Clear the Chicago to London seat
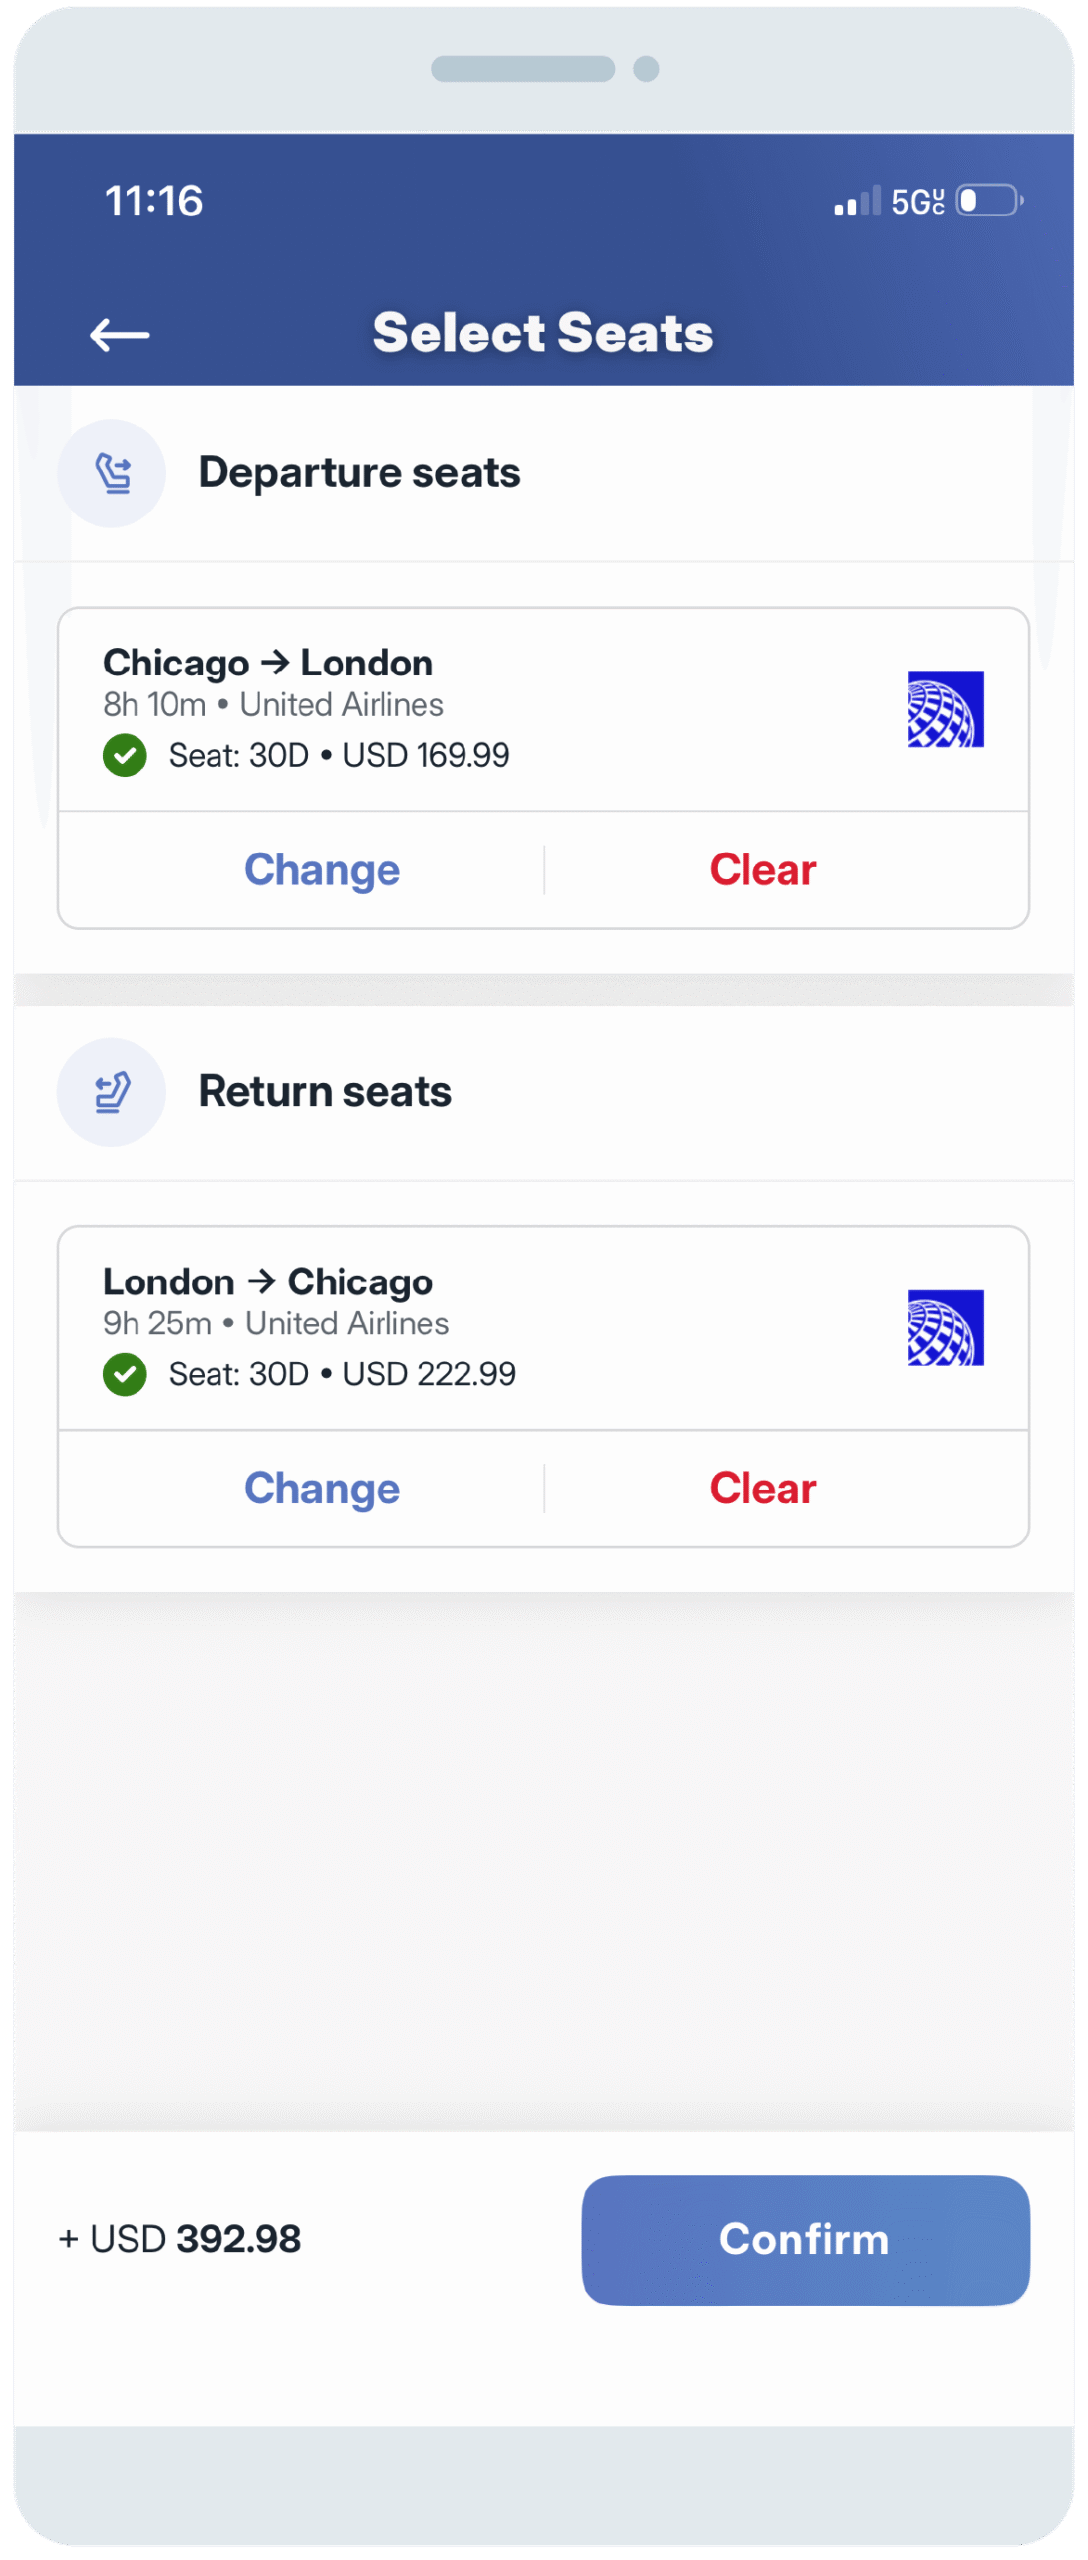The width and height of the screenshot is (1088, 2560). 763,870
